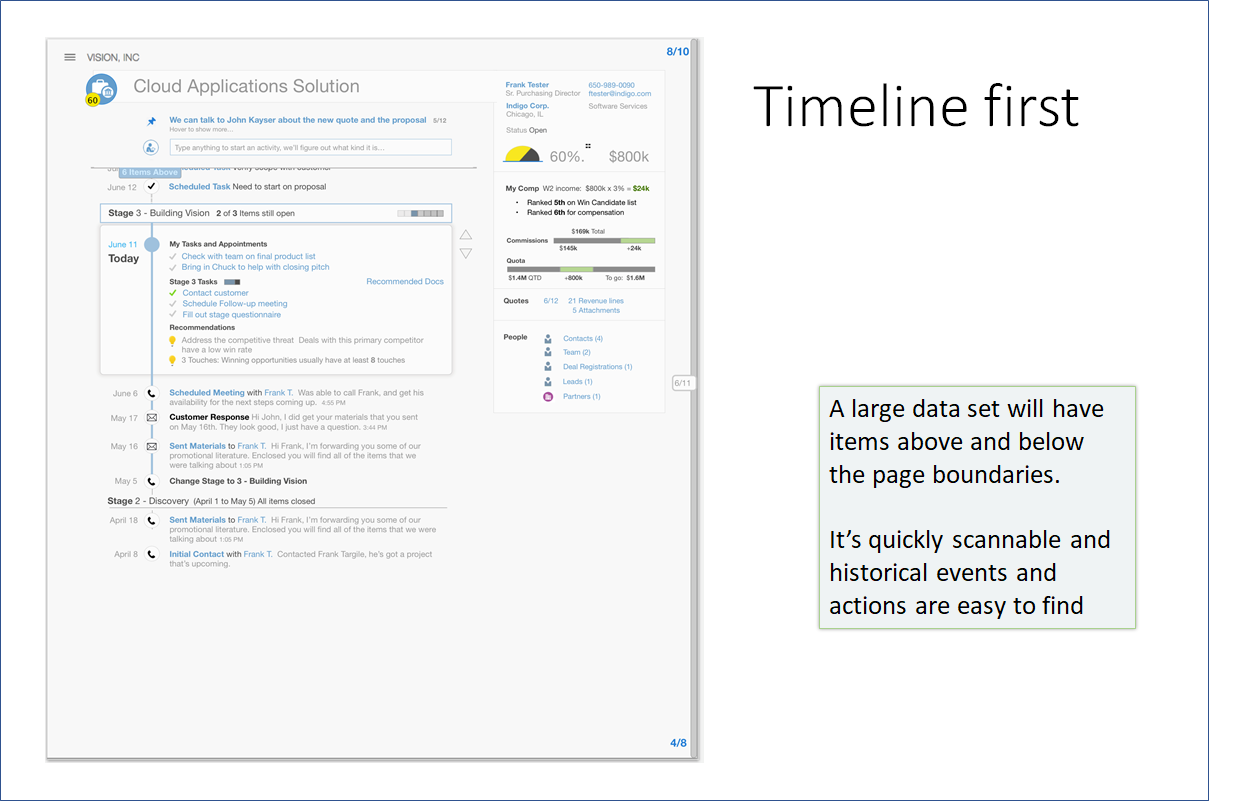Expand the Stage 3 - Building Vision header
1236x801 pixels.
[275, 213]
